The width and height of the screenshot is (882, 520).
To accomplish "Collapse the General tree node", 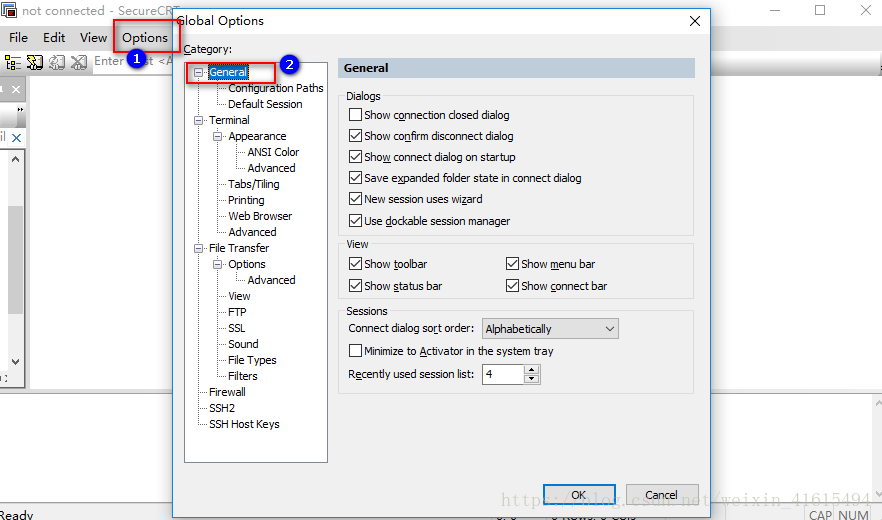I will pos(198,73).
